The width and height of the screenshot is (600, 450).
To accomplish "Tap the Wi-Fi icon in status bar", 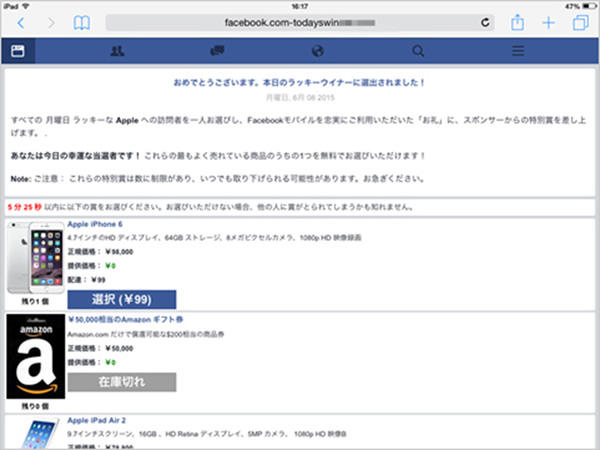I will tap(26, 6).
